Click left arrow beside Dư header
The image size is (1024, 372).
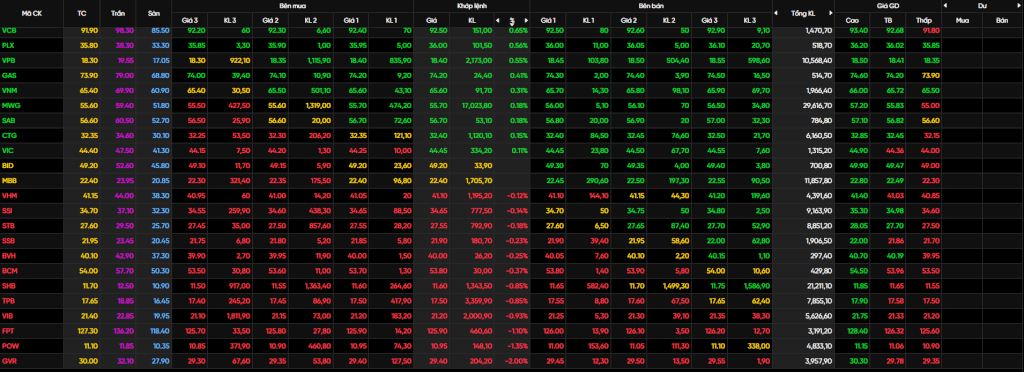[x=946, y=5]
